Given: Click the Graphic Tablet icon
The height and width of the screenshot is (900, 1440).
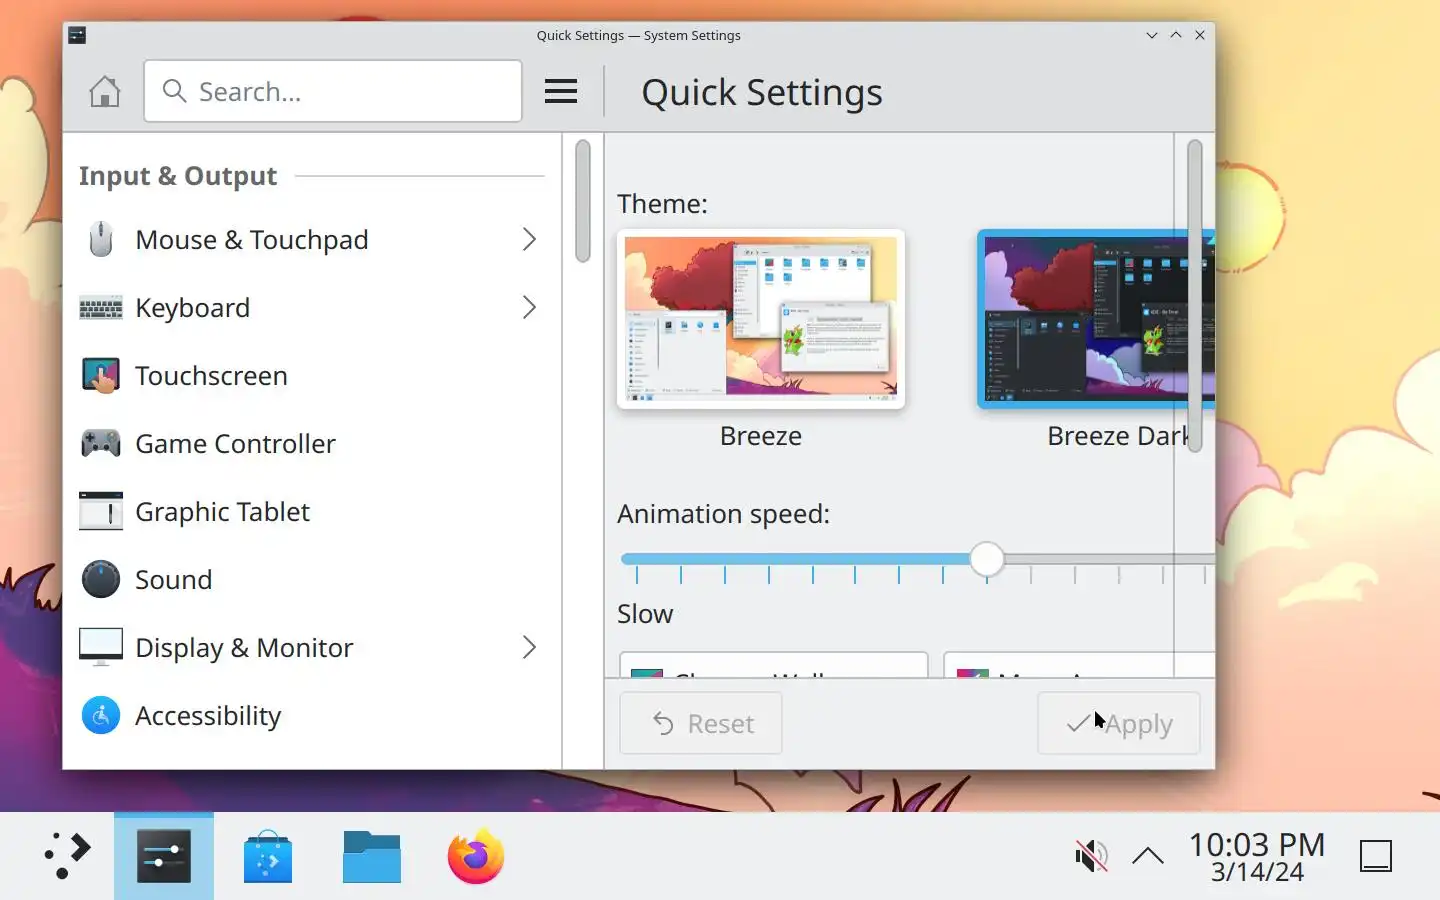Looking at the screenshot, I should (x=100, y=511).
